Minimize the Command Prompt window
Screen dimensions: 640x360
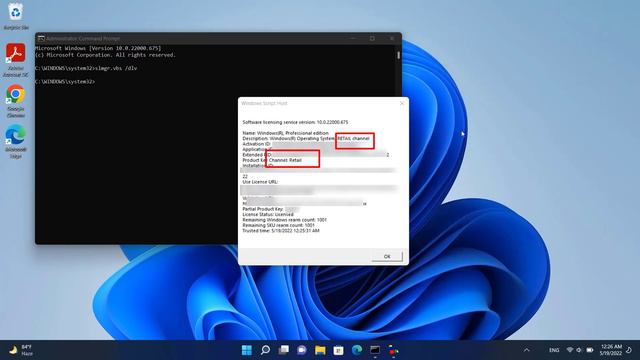tap(353, 38)
